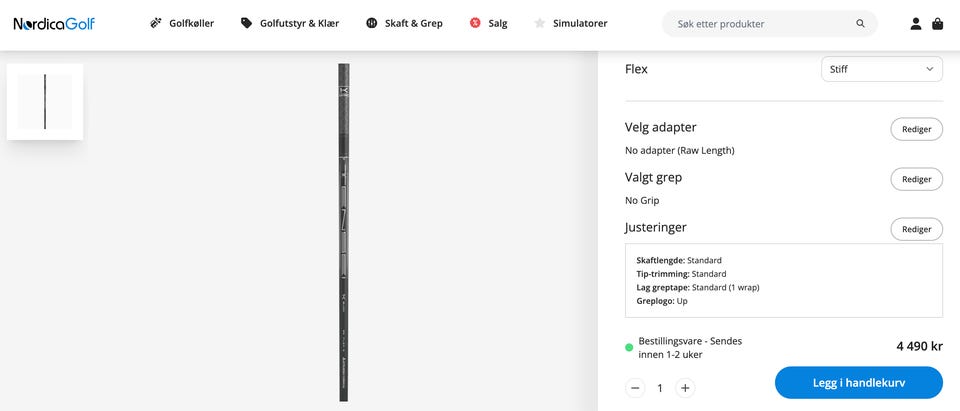Open the user account icon
This screenshot has height=411, width=960.
click(x=916, y=24)
